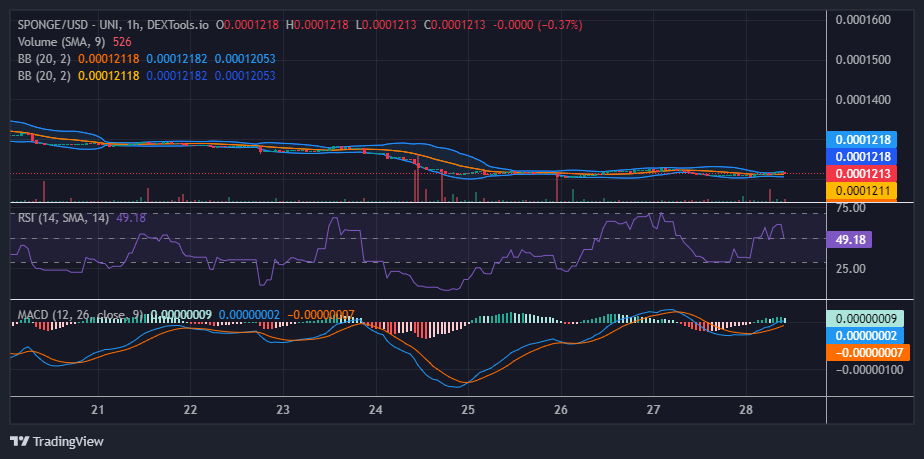Click the 0.0001400 price scale label
The image size is (924, 459).
tap(863, 99)
